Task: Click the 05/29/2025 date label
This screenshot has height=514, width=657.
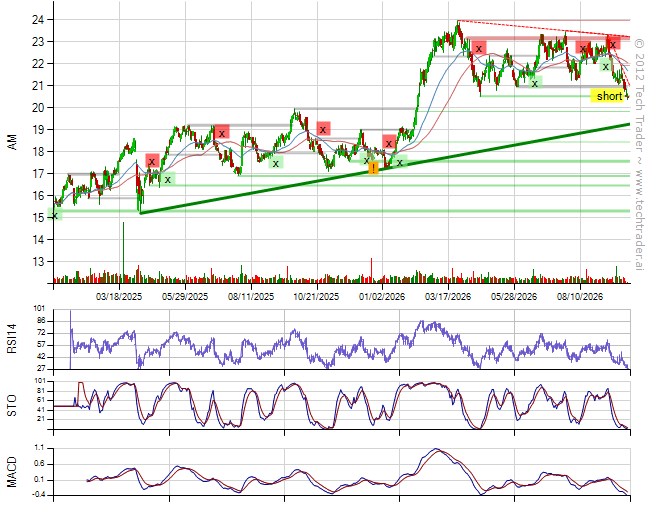Action: tap(185, 297)
